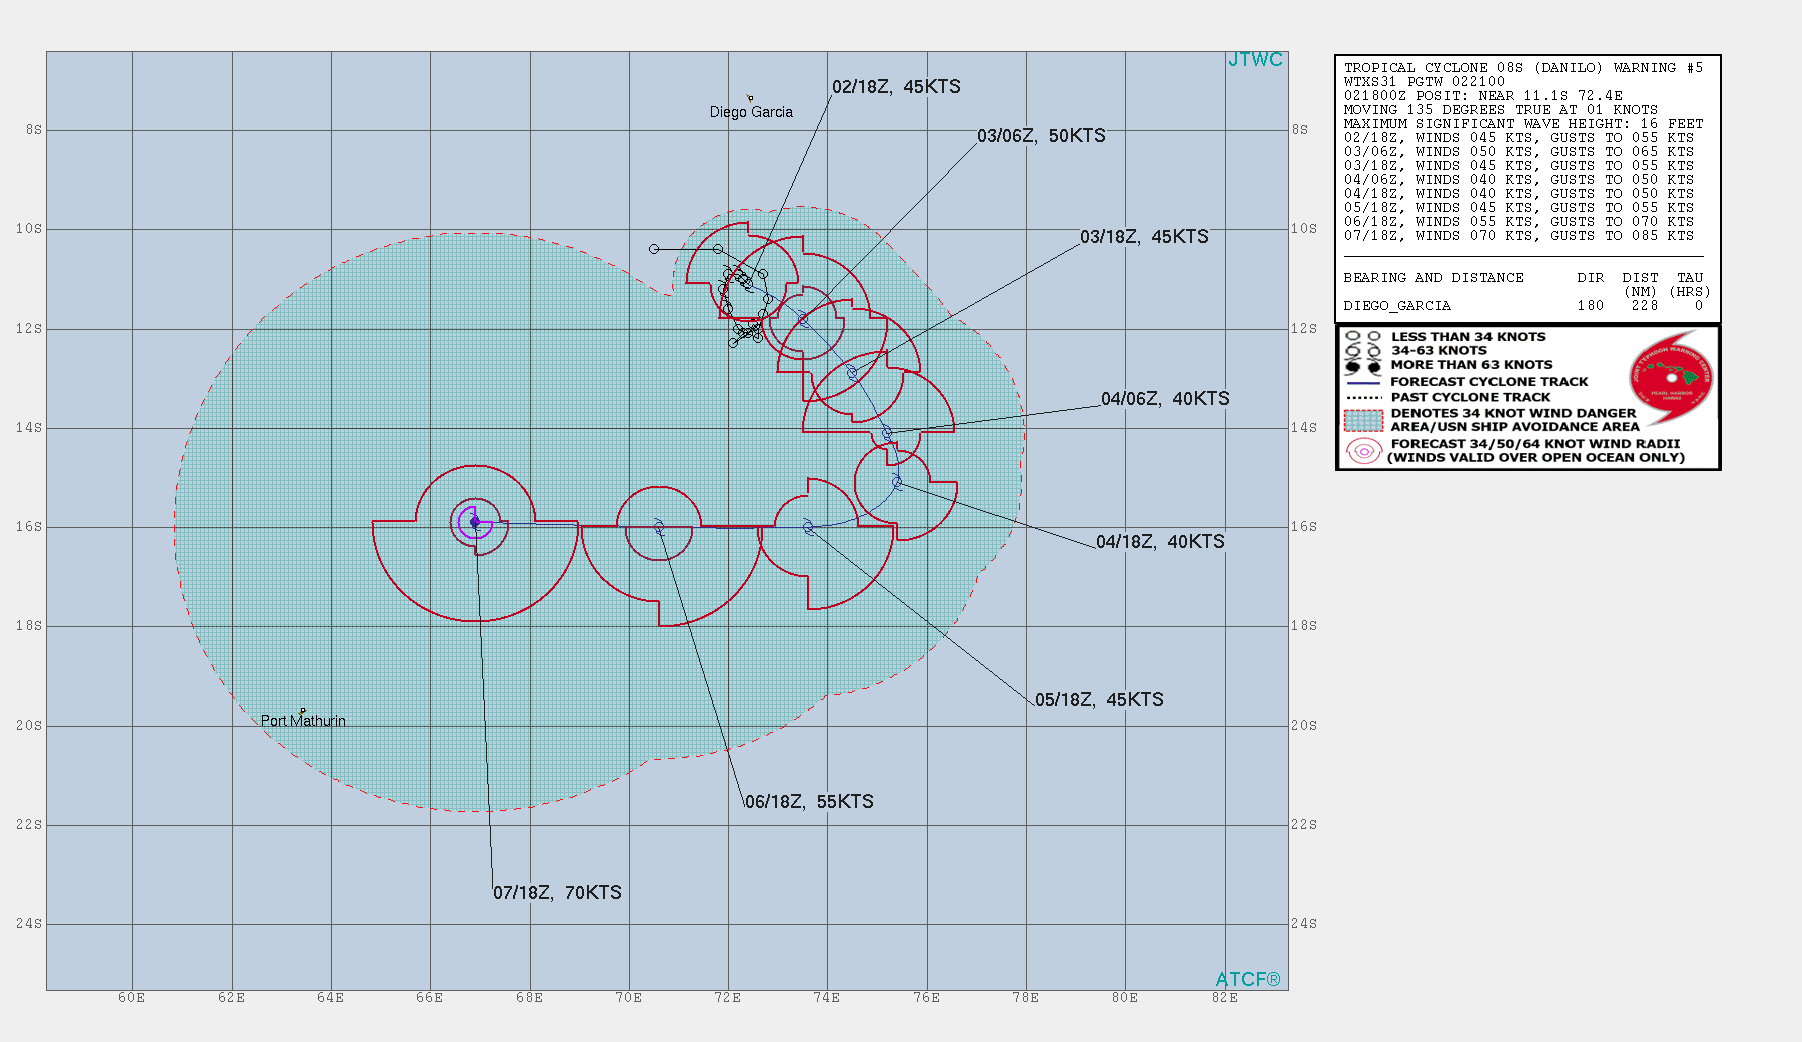The height and width of the screenshot is (1042, 1802).
Task: Click the wind danger area legend swatch
Action: [x=1363, y=420]
